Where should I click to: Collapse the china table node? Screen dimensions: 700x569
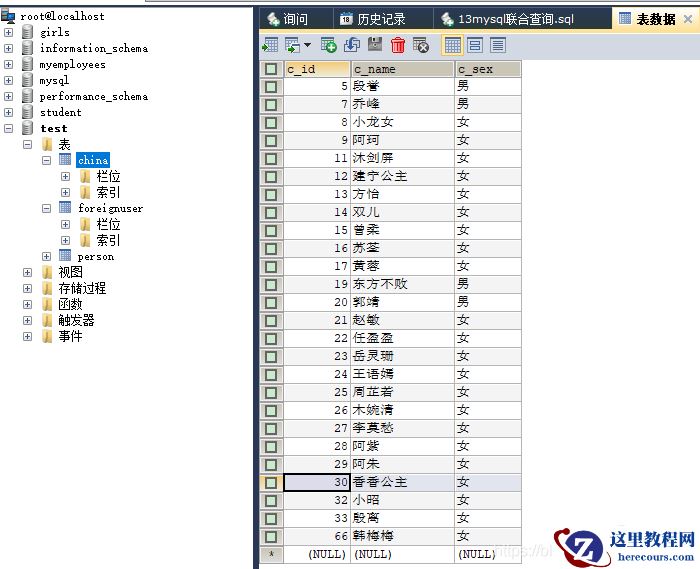tap(46, 160)
